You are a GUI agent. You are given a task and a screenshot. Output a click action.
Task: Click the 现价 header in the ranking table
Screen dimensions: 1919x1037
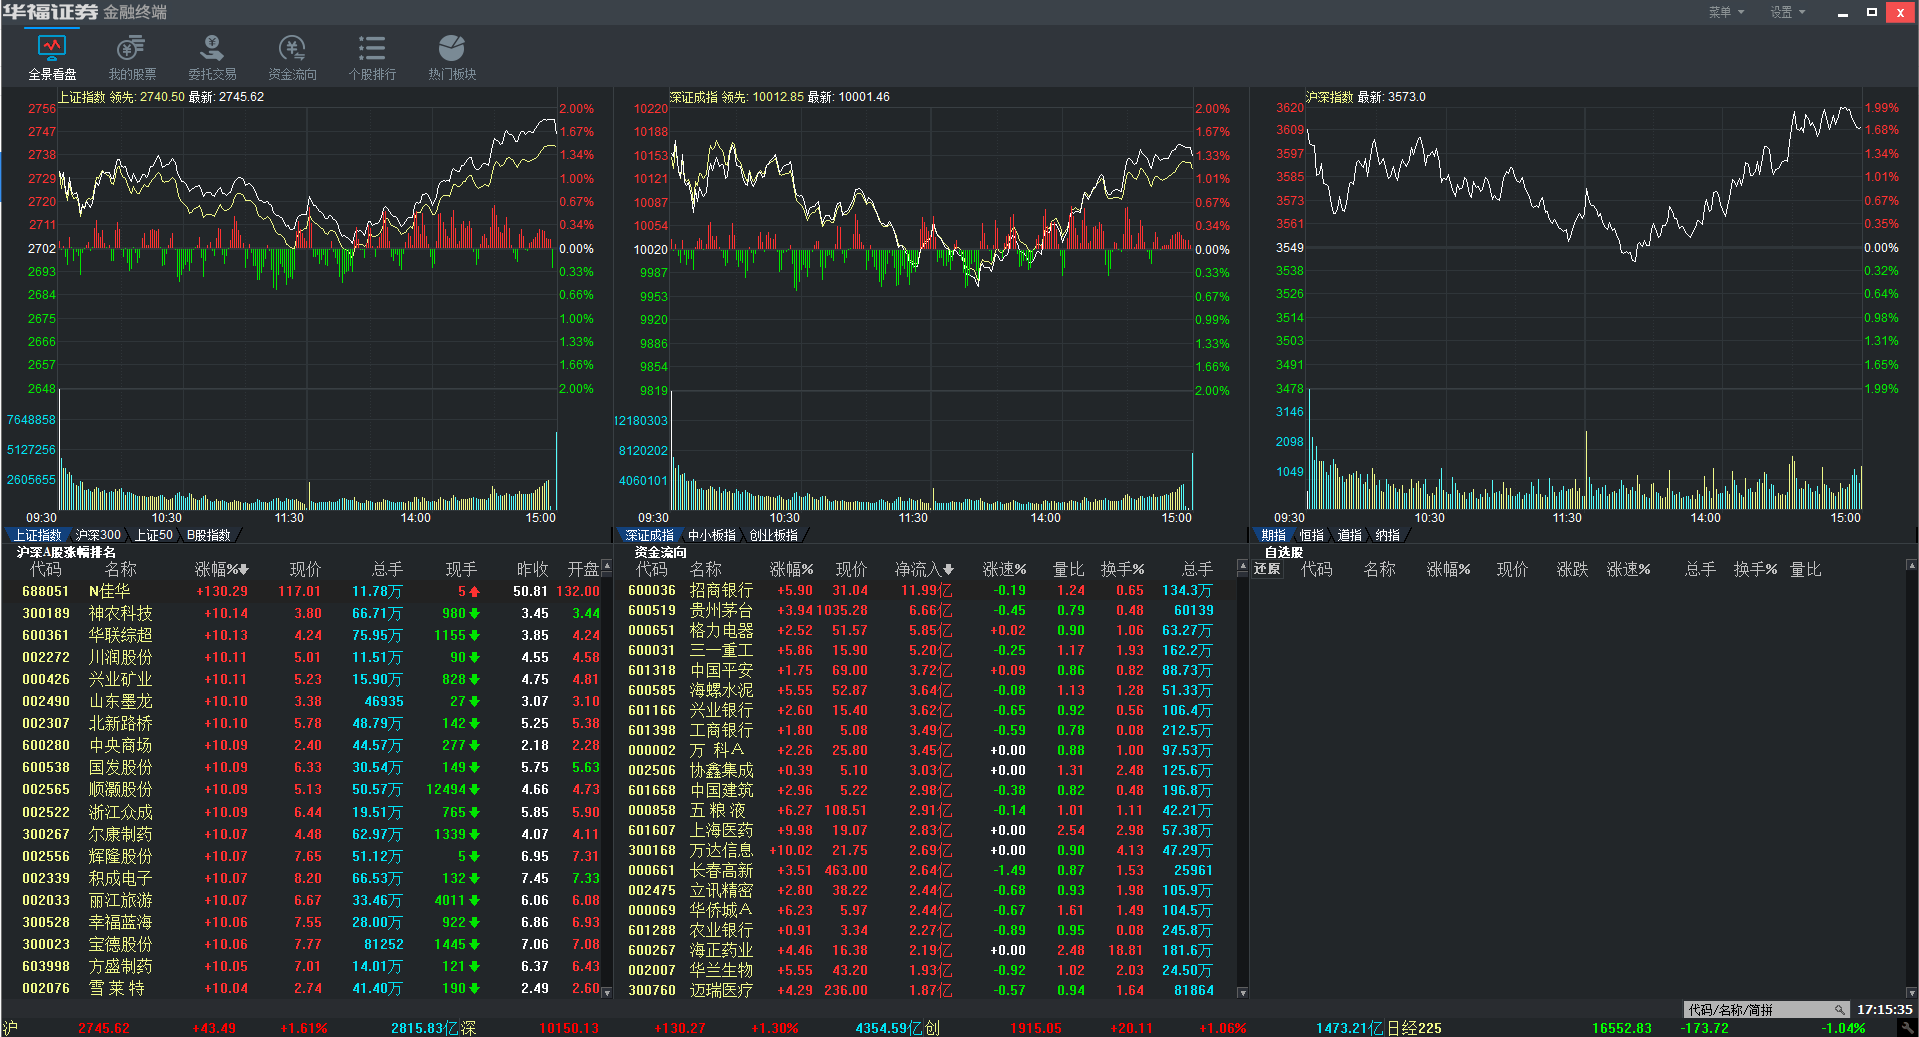305,569
